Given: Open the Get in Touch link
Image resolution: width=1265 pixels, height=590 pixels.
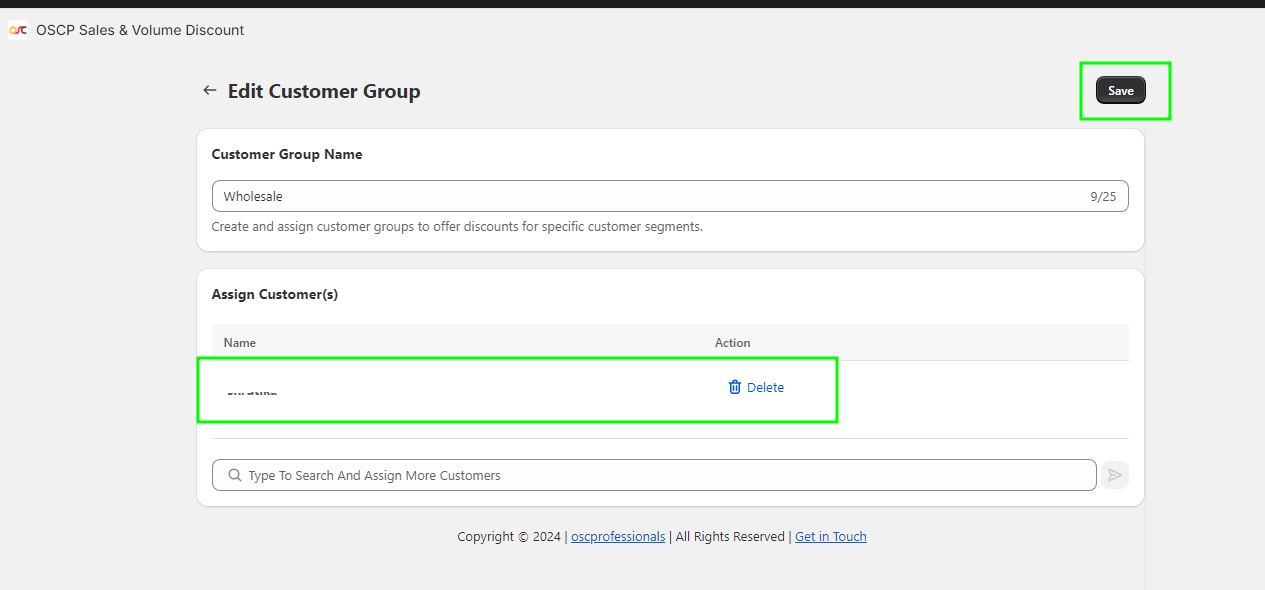Looking at the screenshot, I should click(x=830, y=536).
